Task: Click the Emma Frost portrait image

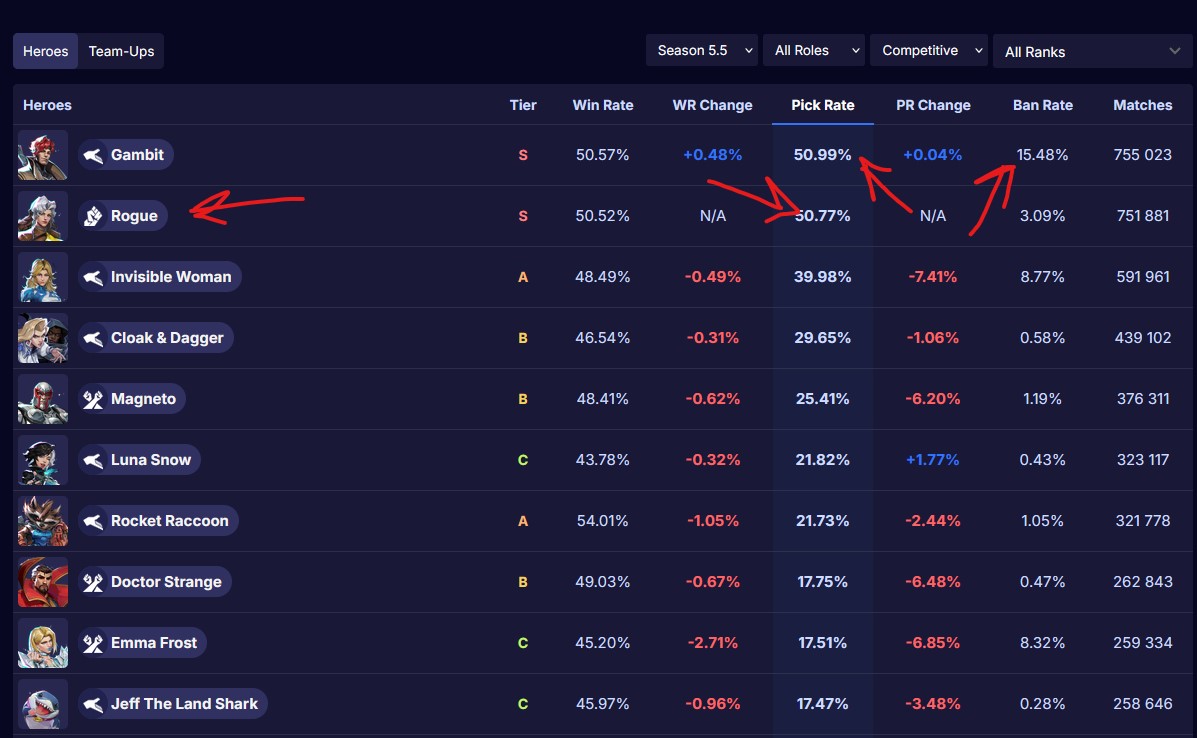Action: pos(43,643)
